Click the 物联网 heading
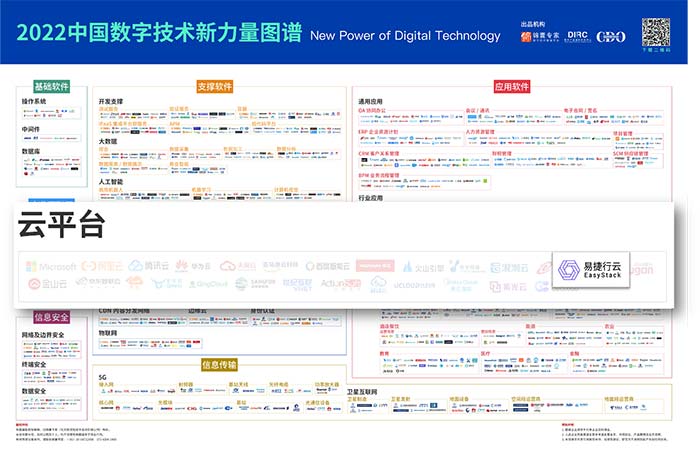 point(108,333)
